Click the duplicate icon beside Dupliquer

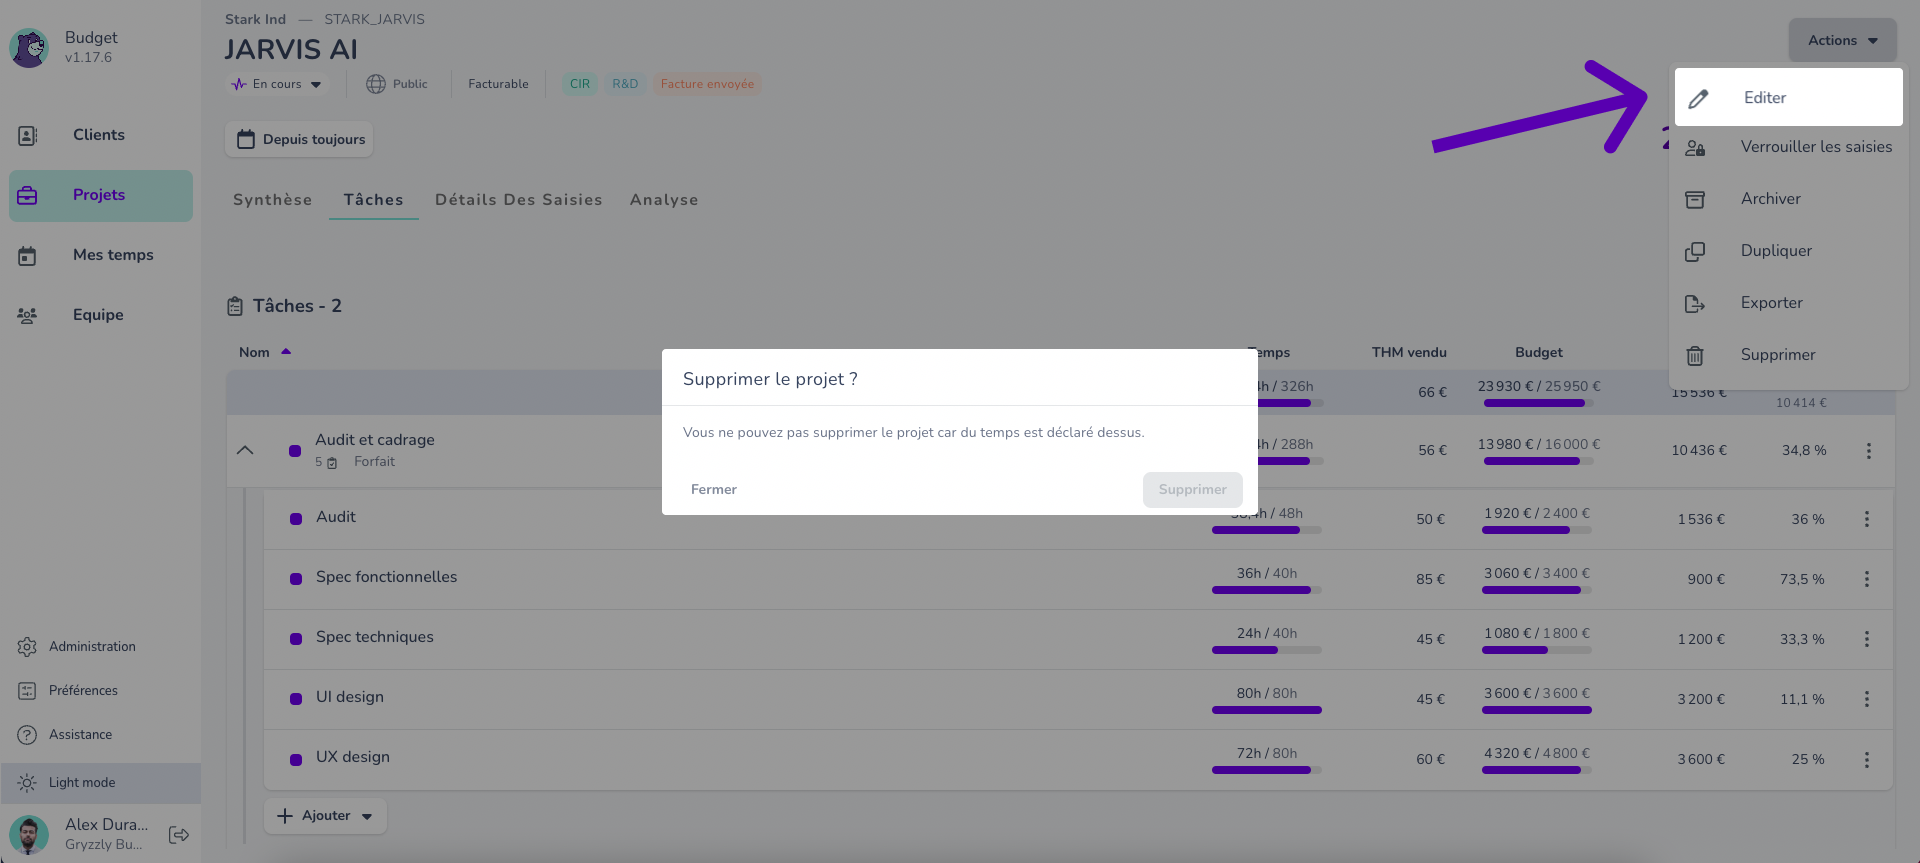pos(1695,252)
